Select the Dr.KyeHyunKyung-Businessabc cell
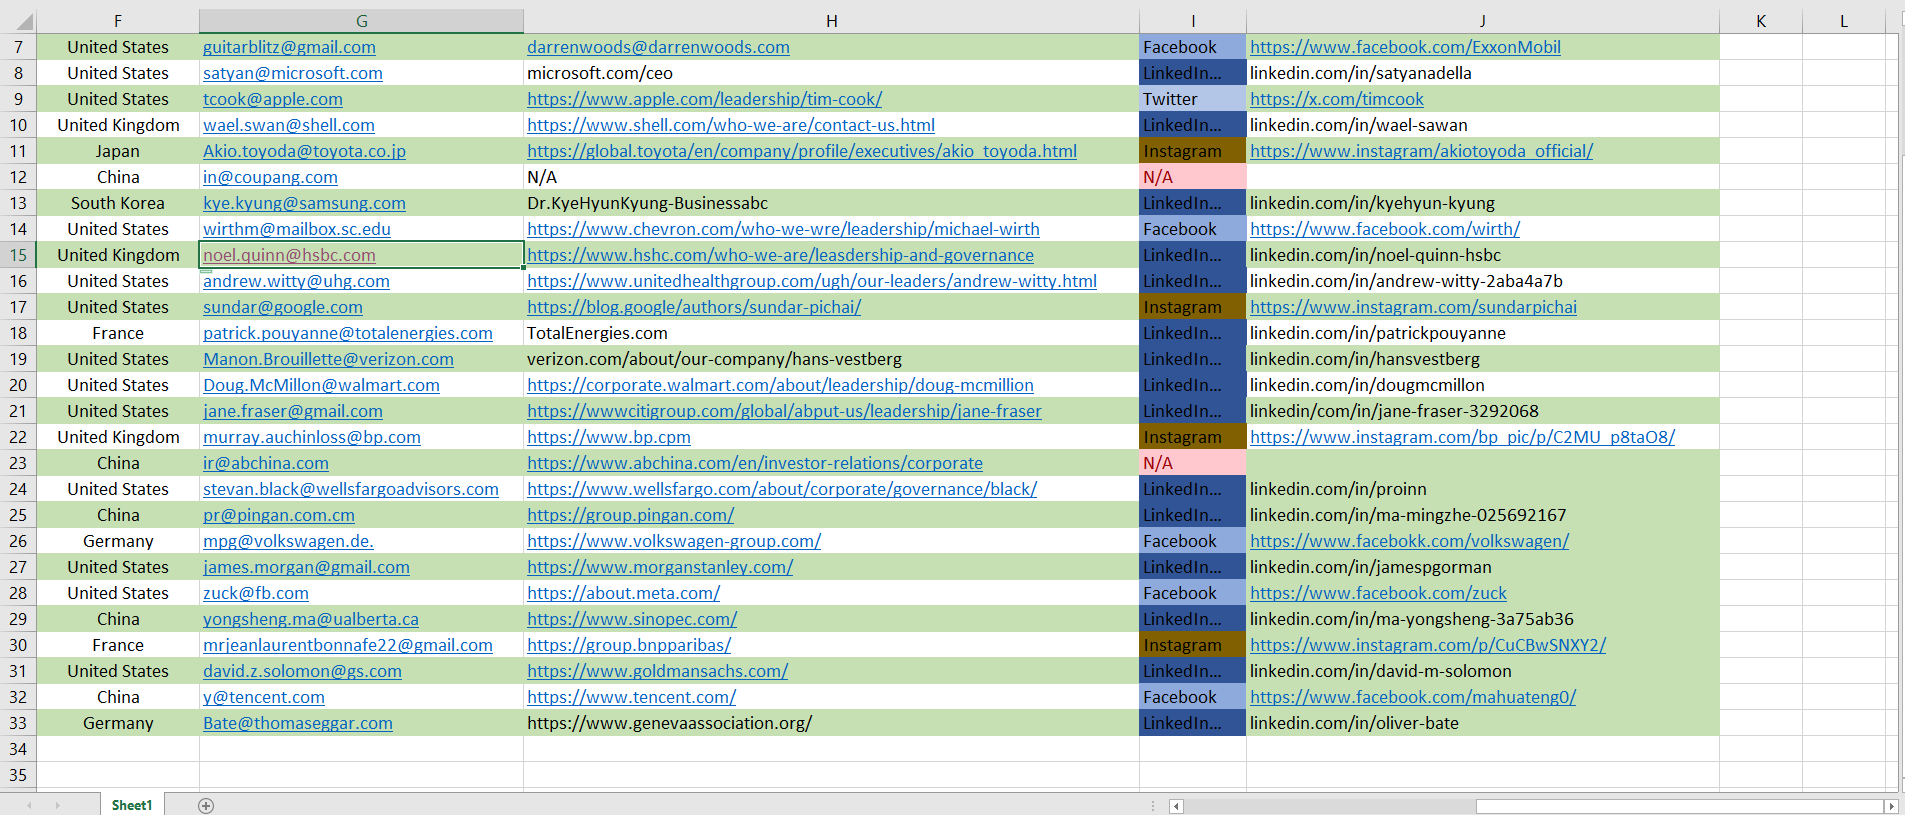 pyautogui.click(x=831, y=203)
